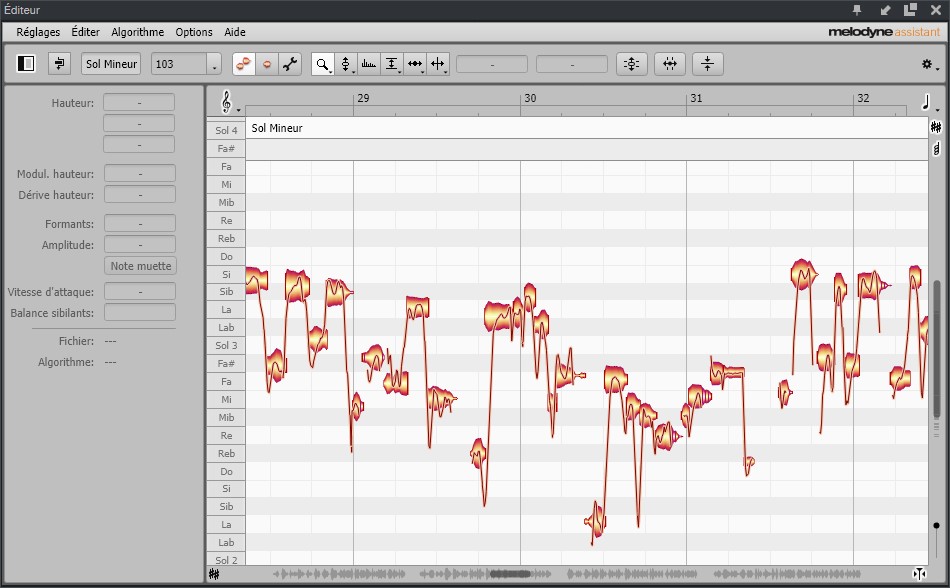Open the Éditer menu
Image resolution: width=950 pixels, height=588 pixels.
(x=85, y=32)
